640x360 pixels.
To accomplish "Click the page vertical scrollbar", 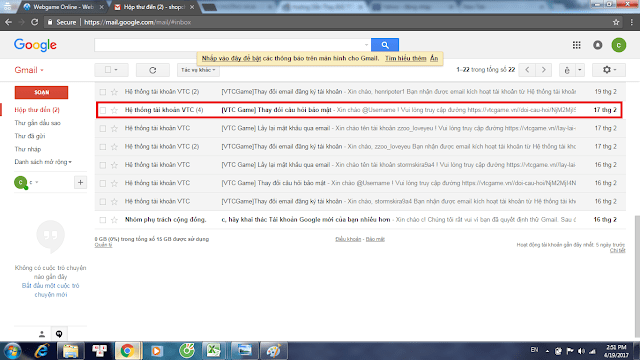I will click(x=636, y=278).
